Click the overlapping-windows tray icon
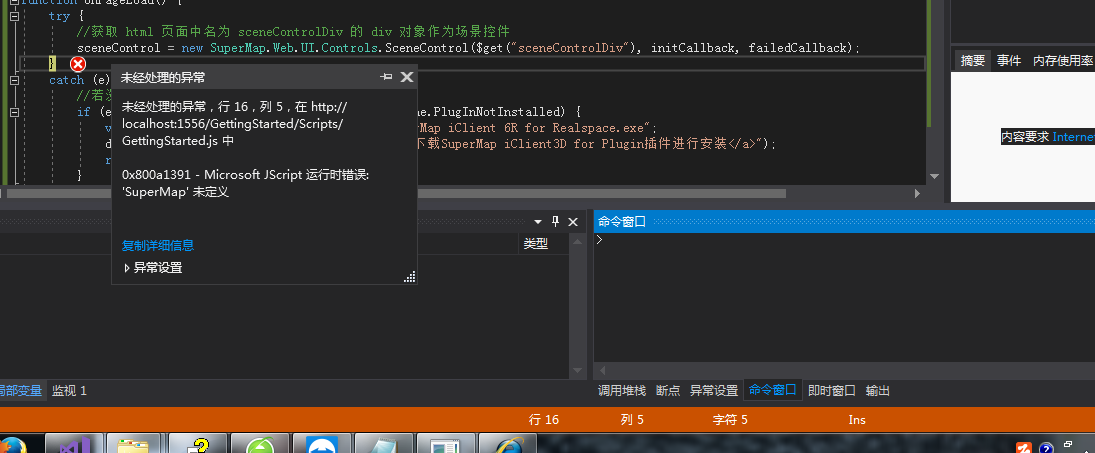This screenshot has height=453, width=1095. (1068, 444)
